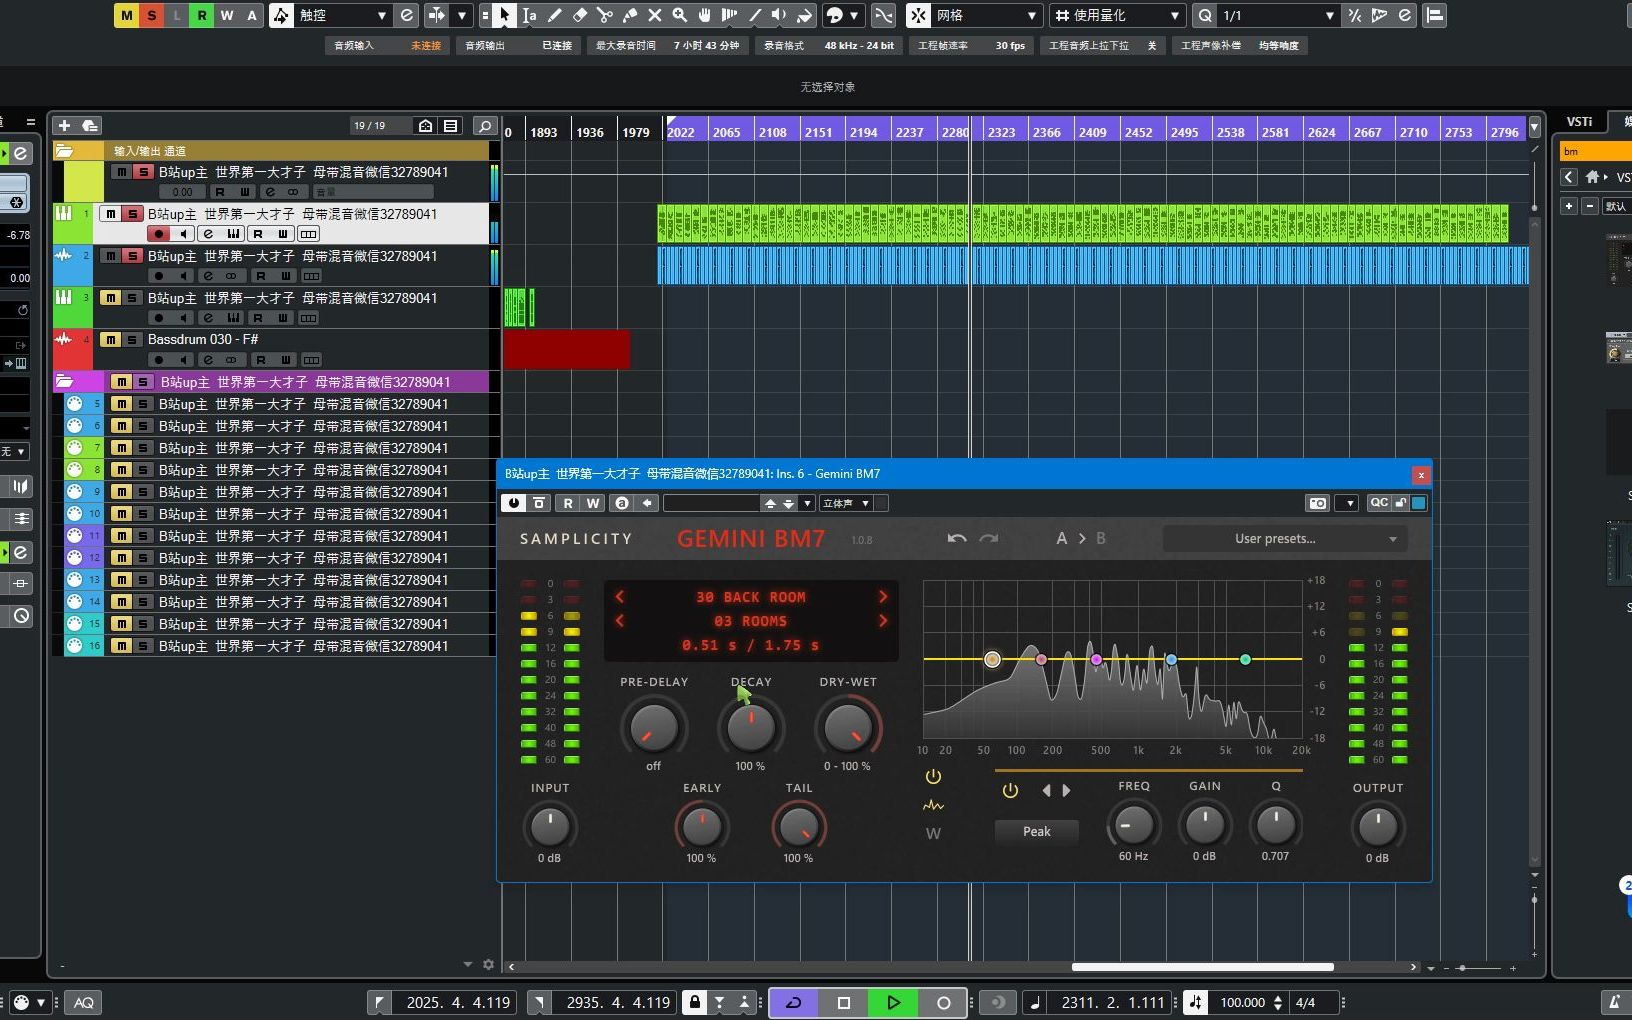Select the Range Selection tool
The height and width of the screenshot is (1020, 1632).
pyautogui.click(x=530, y=15)
